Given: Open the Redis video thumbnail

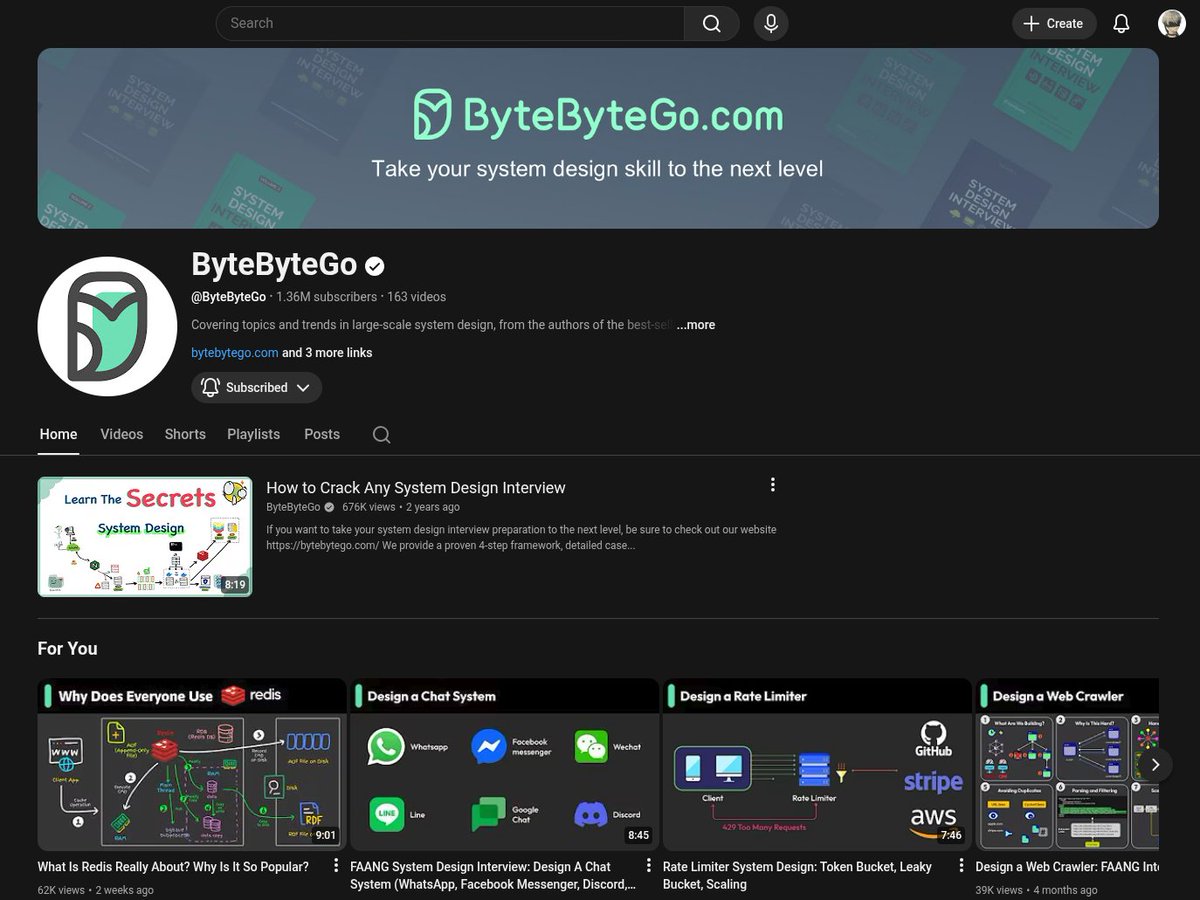Looking at the screenshot, I should 191,765.
